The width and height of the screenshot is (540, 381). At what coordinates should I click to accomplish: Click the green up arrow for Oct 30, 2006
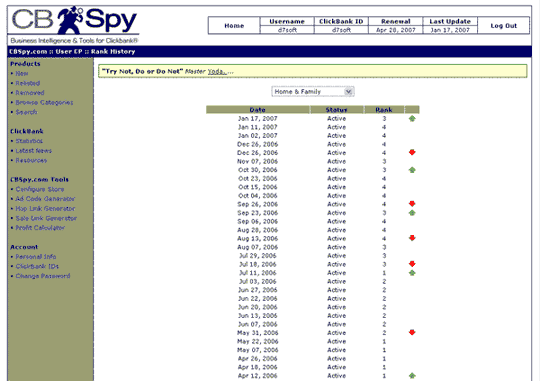(412, 170)
